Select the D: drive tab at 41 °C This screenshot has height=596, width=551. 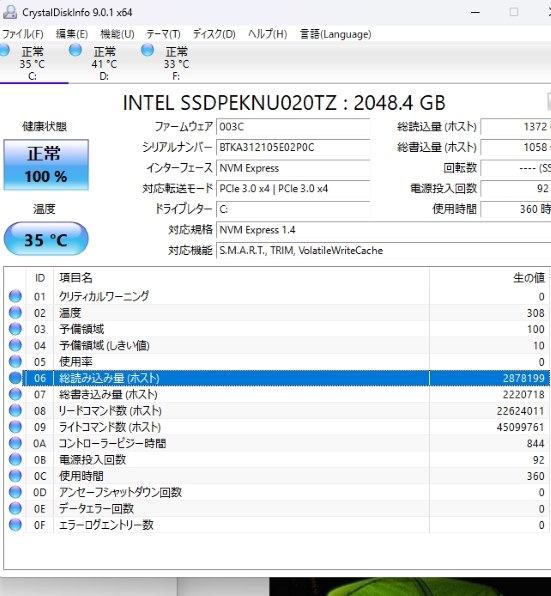pyautogui.click(x=104, y=63)
